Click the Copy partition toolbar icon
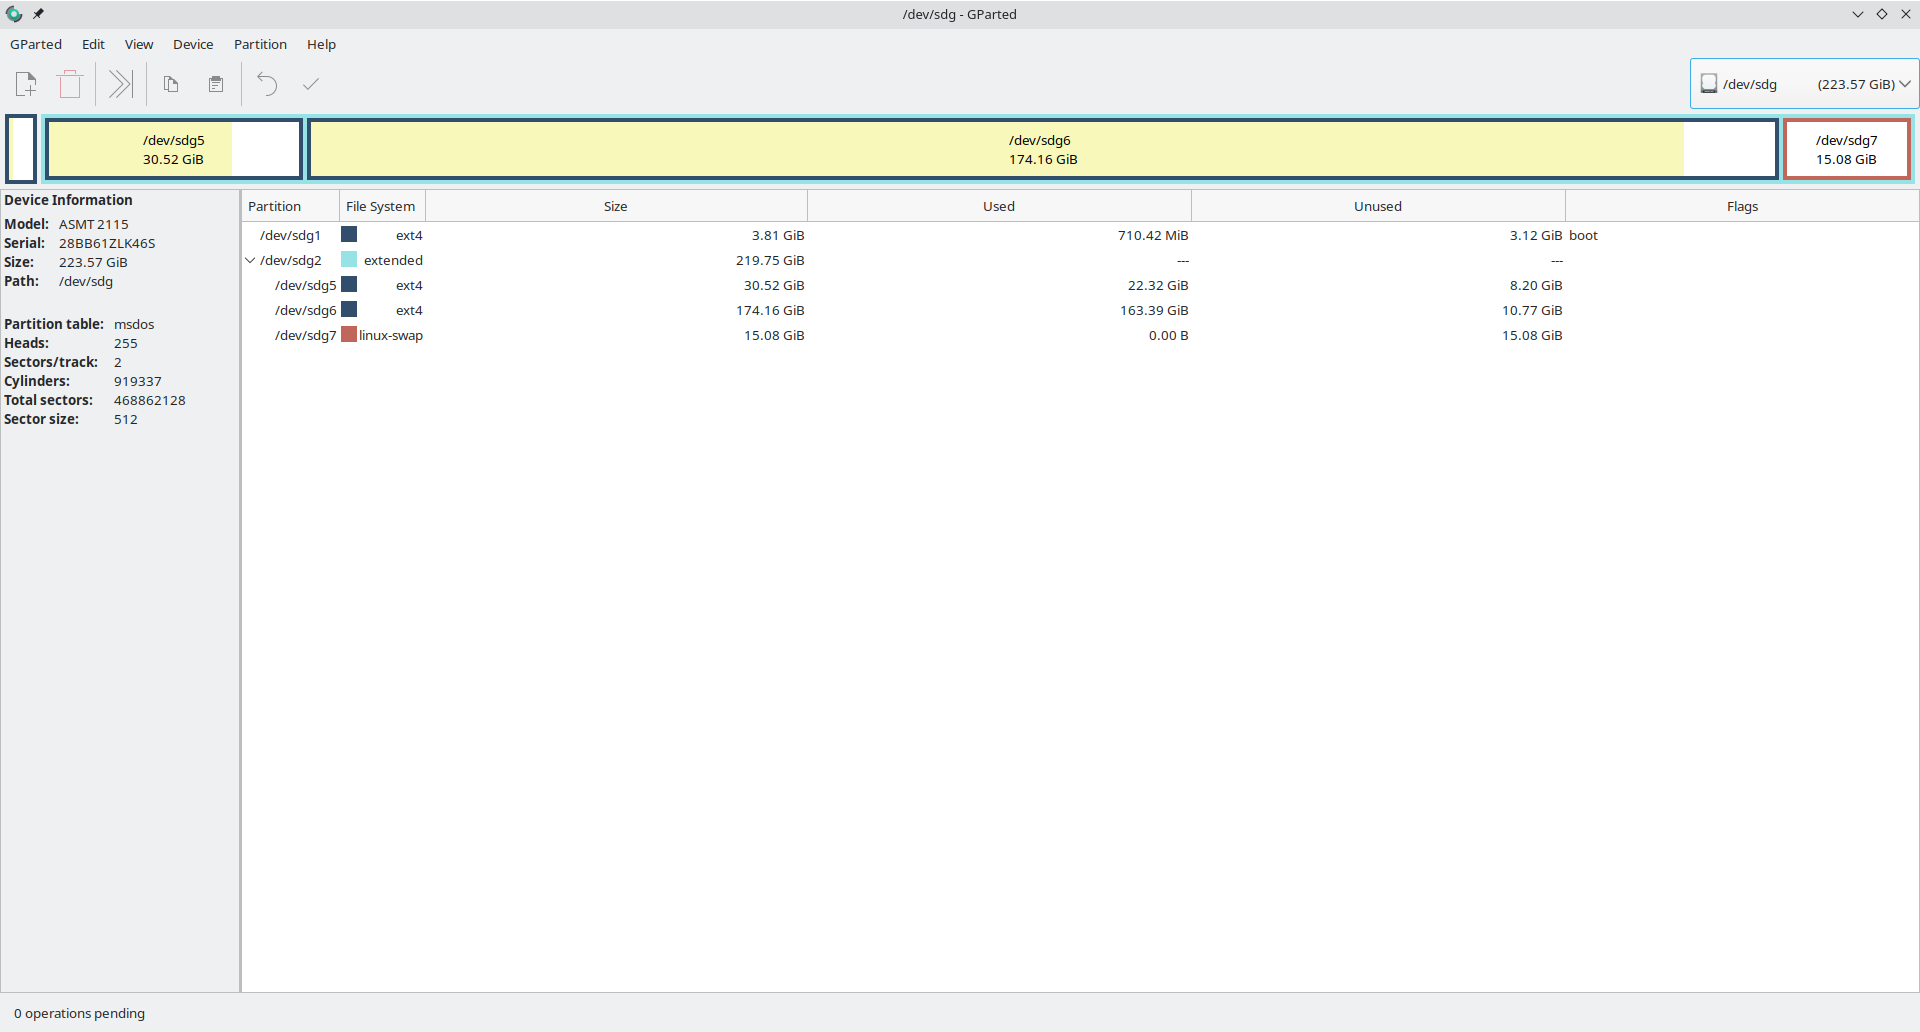Screen dimensions: 1920x1032 [x=171, y=84]
